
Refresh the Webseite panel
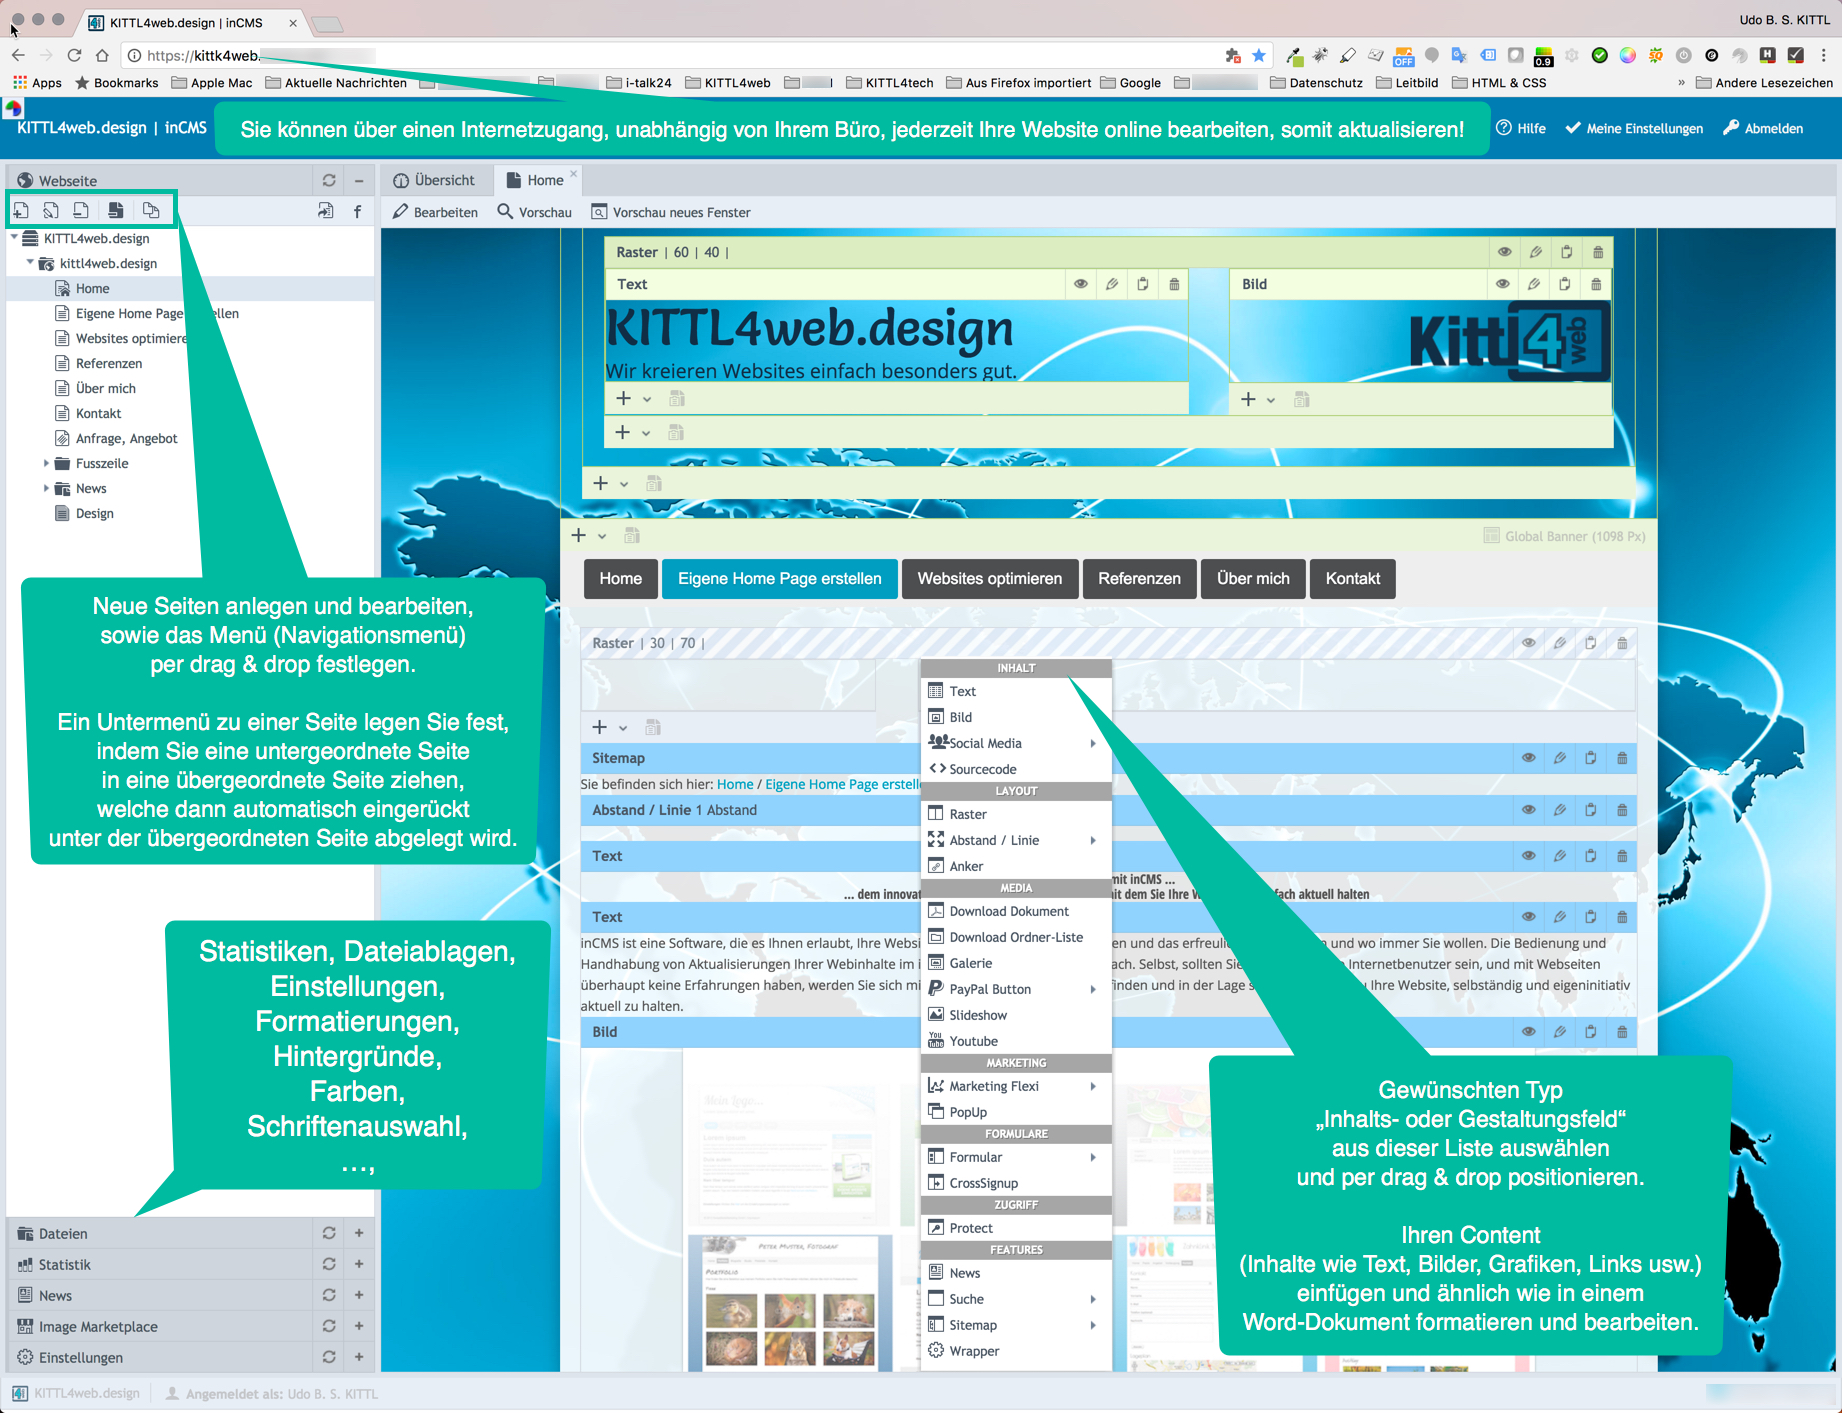click(x=329, y=180)
